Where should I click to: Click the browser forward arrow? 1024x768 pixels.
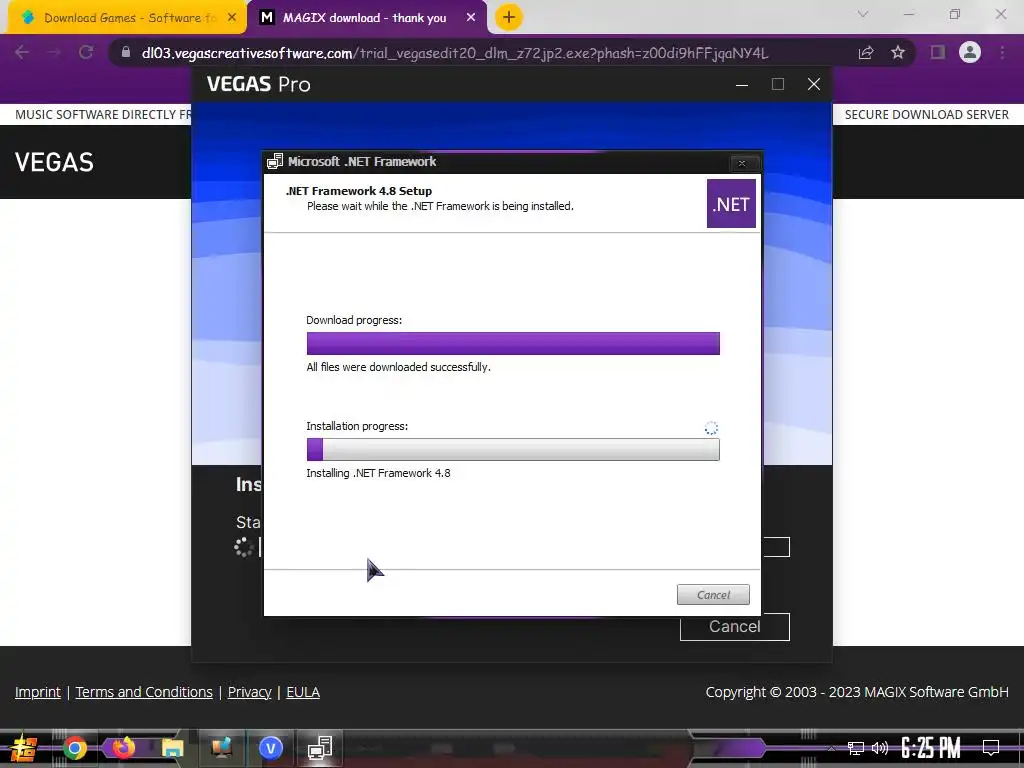54,53
